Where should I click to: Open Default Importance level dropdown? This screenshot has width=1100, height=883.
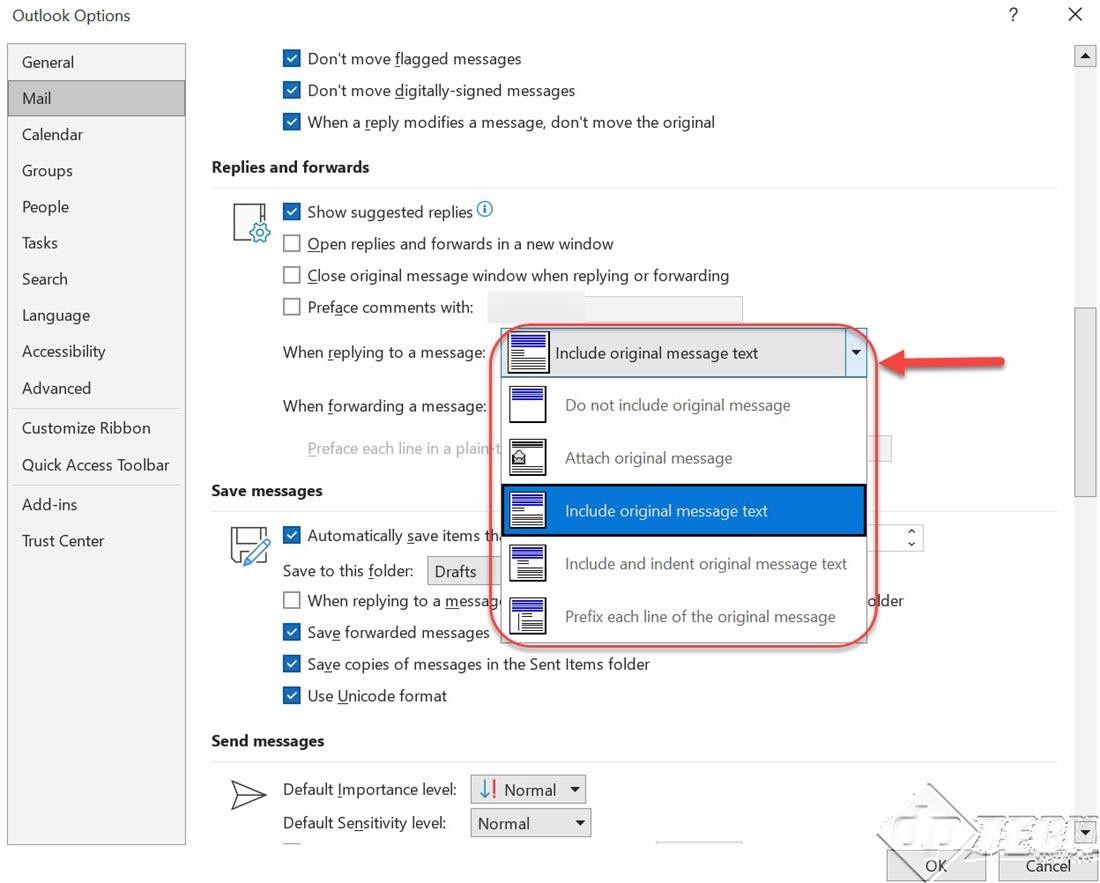click(x=528, y=789)
